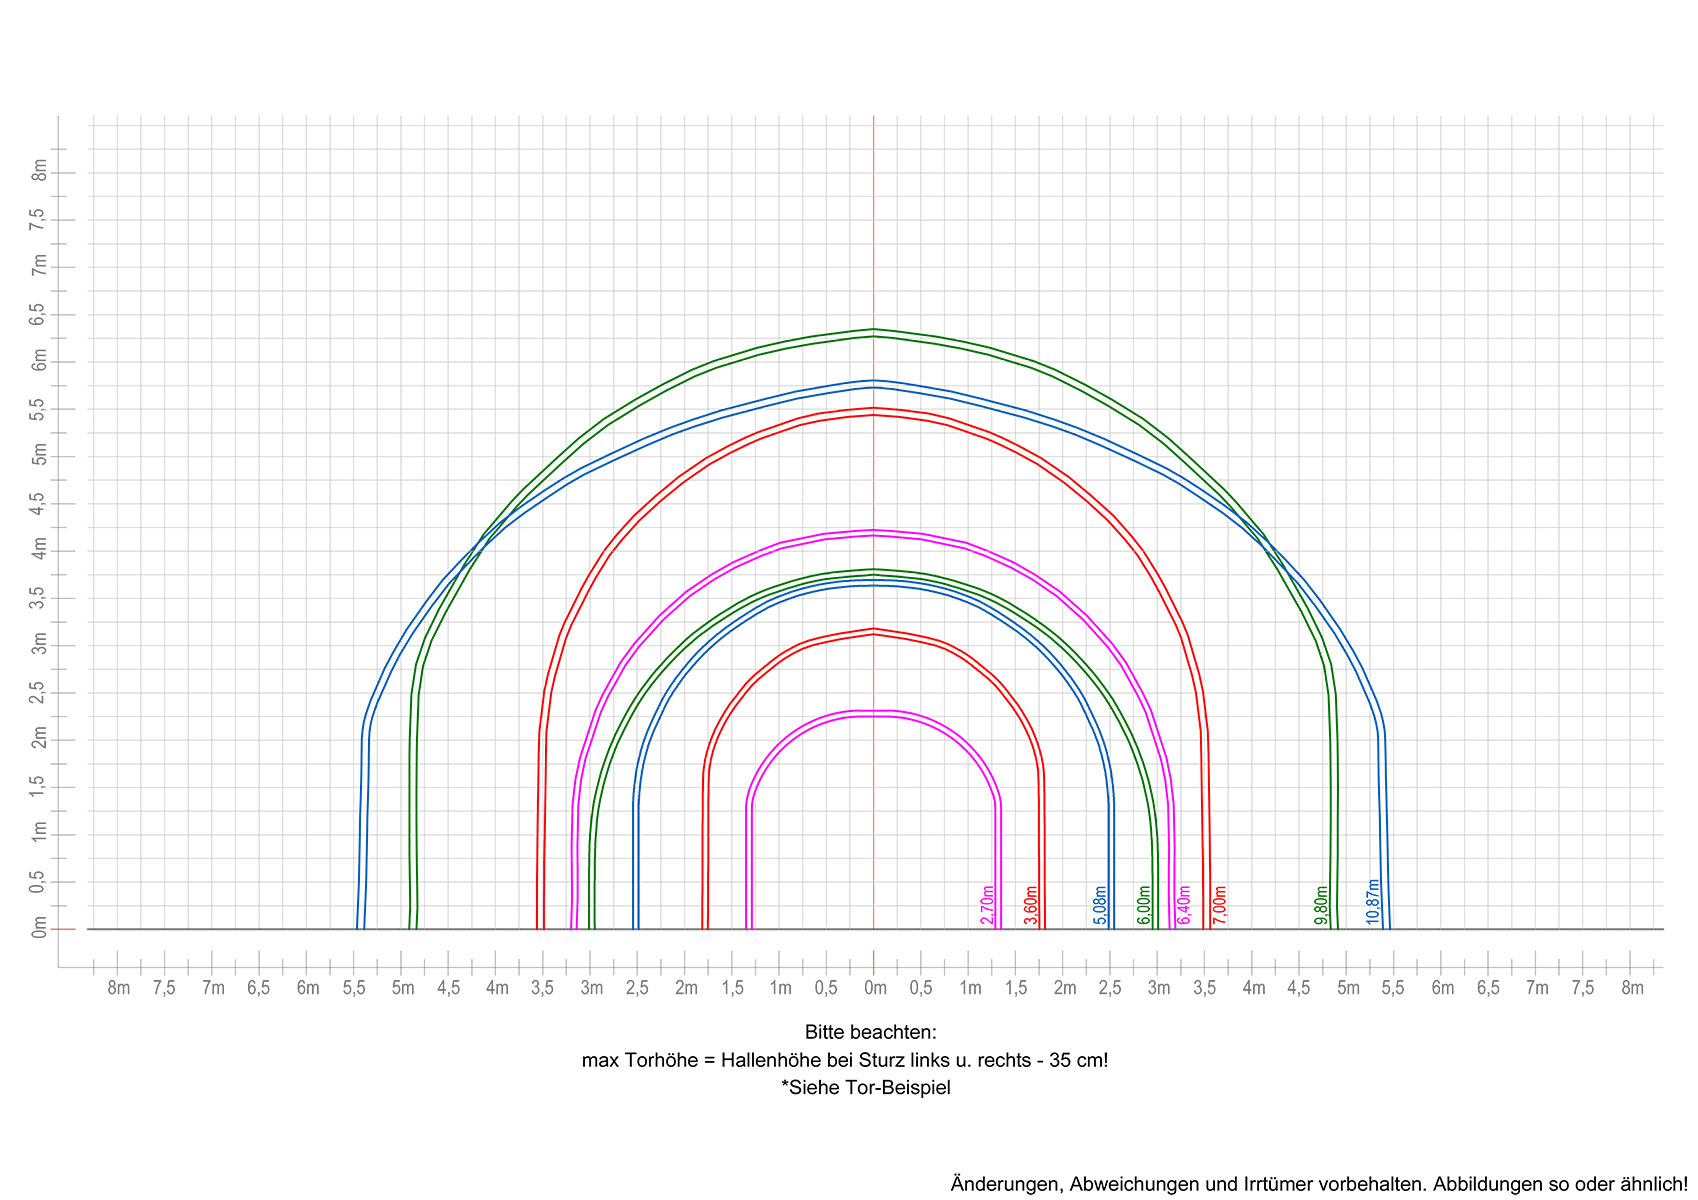Image resolution: width=1698 pixels, height=1200 pixels.
Task: Select the green "6,00m" curve label
Action: coord(1145,905)
